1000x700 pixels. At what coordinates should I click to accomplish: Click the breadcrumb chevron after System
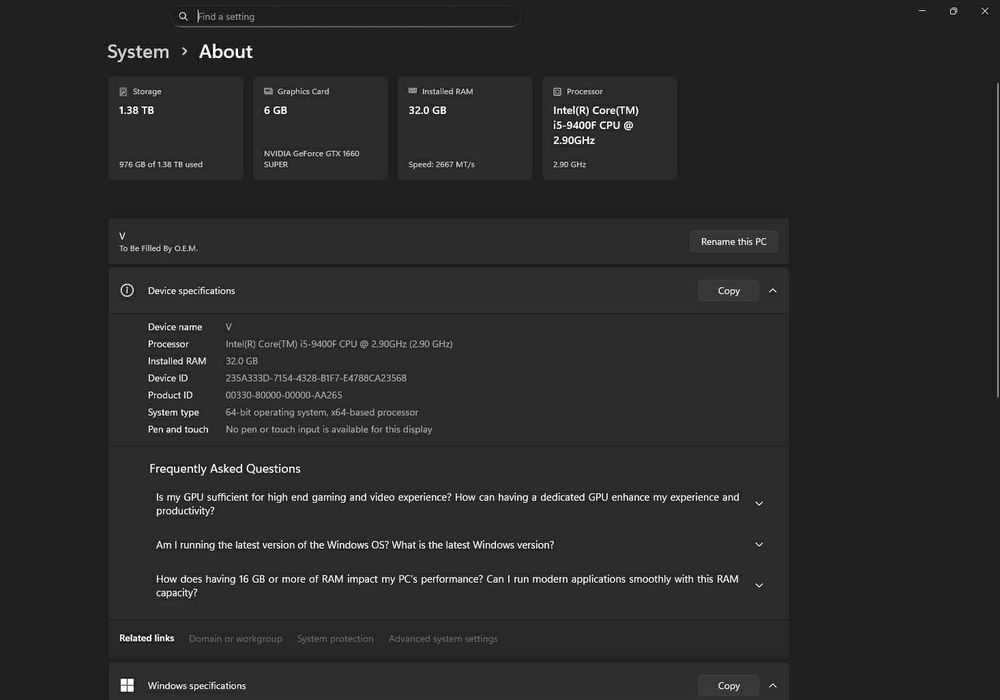point(184,51)
